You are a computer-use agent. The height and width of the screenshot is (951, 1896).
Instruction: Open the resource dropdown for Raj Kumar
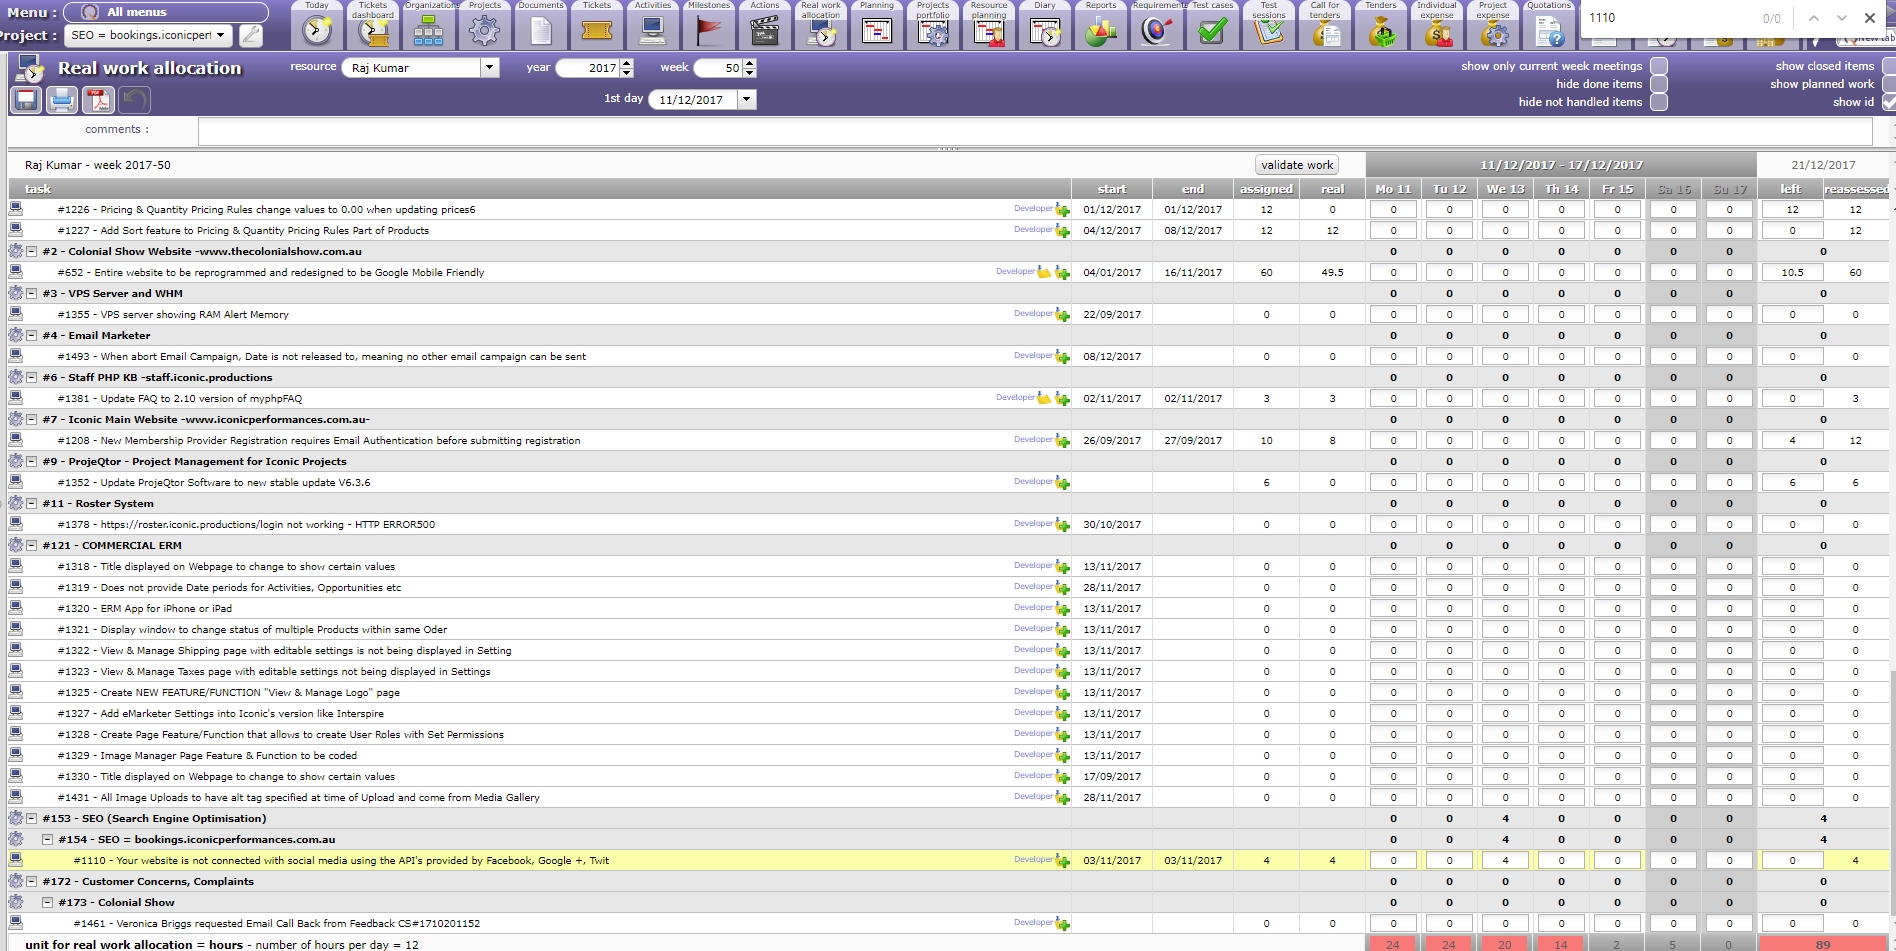489,68
